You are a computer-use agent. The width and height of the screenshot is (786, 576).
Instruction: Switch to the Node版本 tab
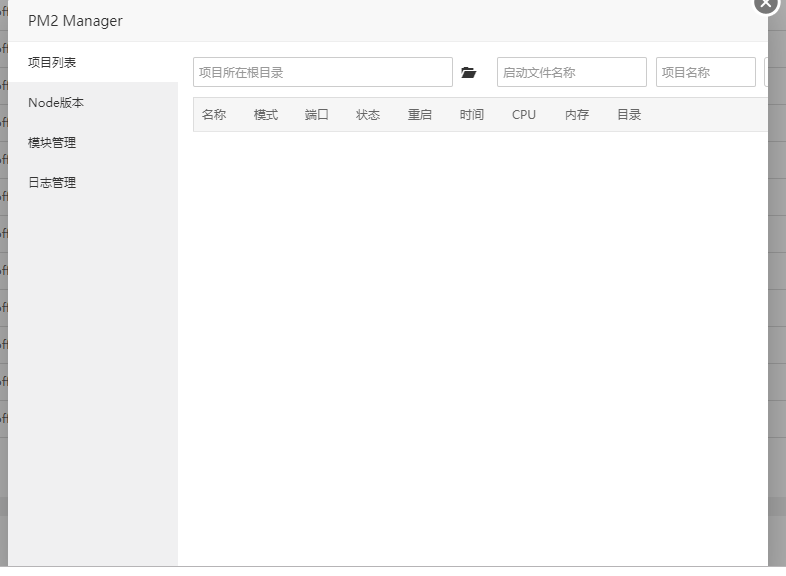[93, 102]
